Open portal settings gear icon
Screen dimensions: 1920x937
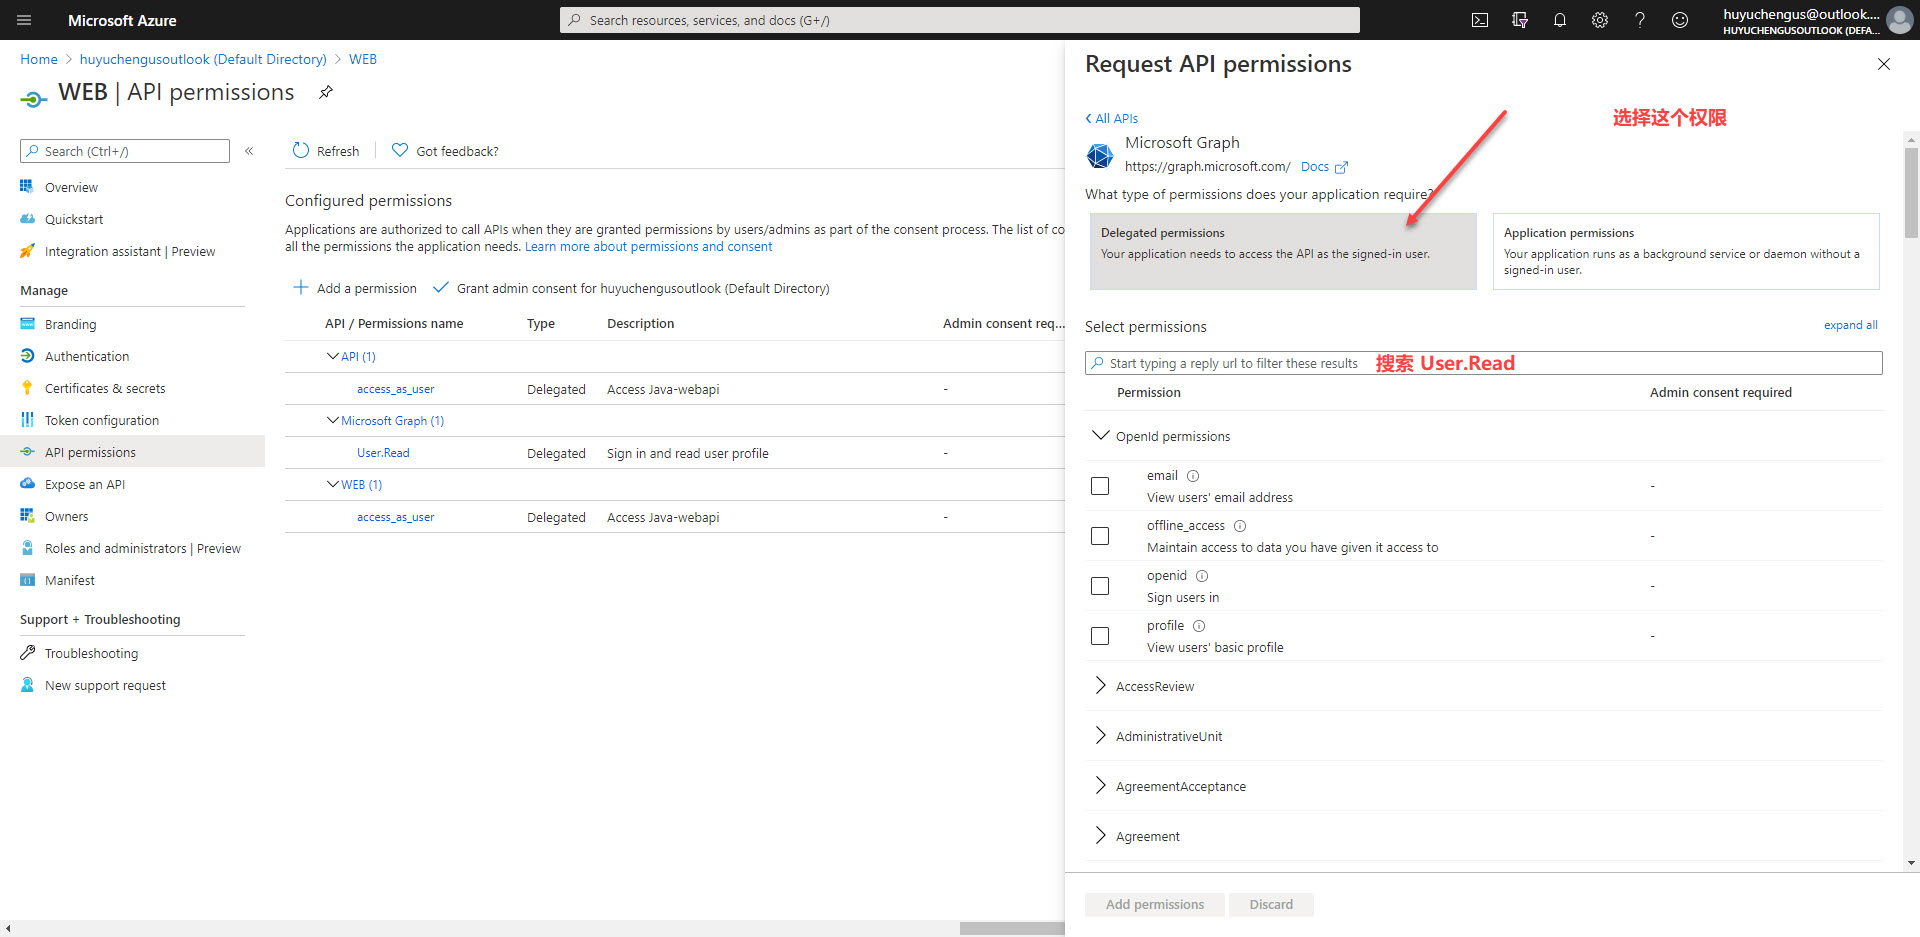click(x=1600, y=20)
